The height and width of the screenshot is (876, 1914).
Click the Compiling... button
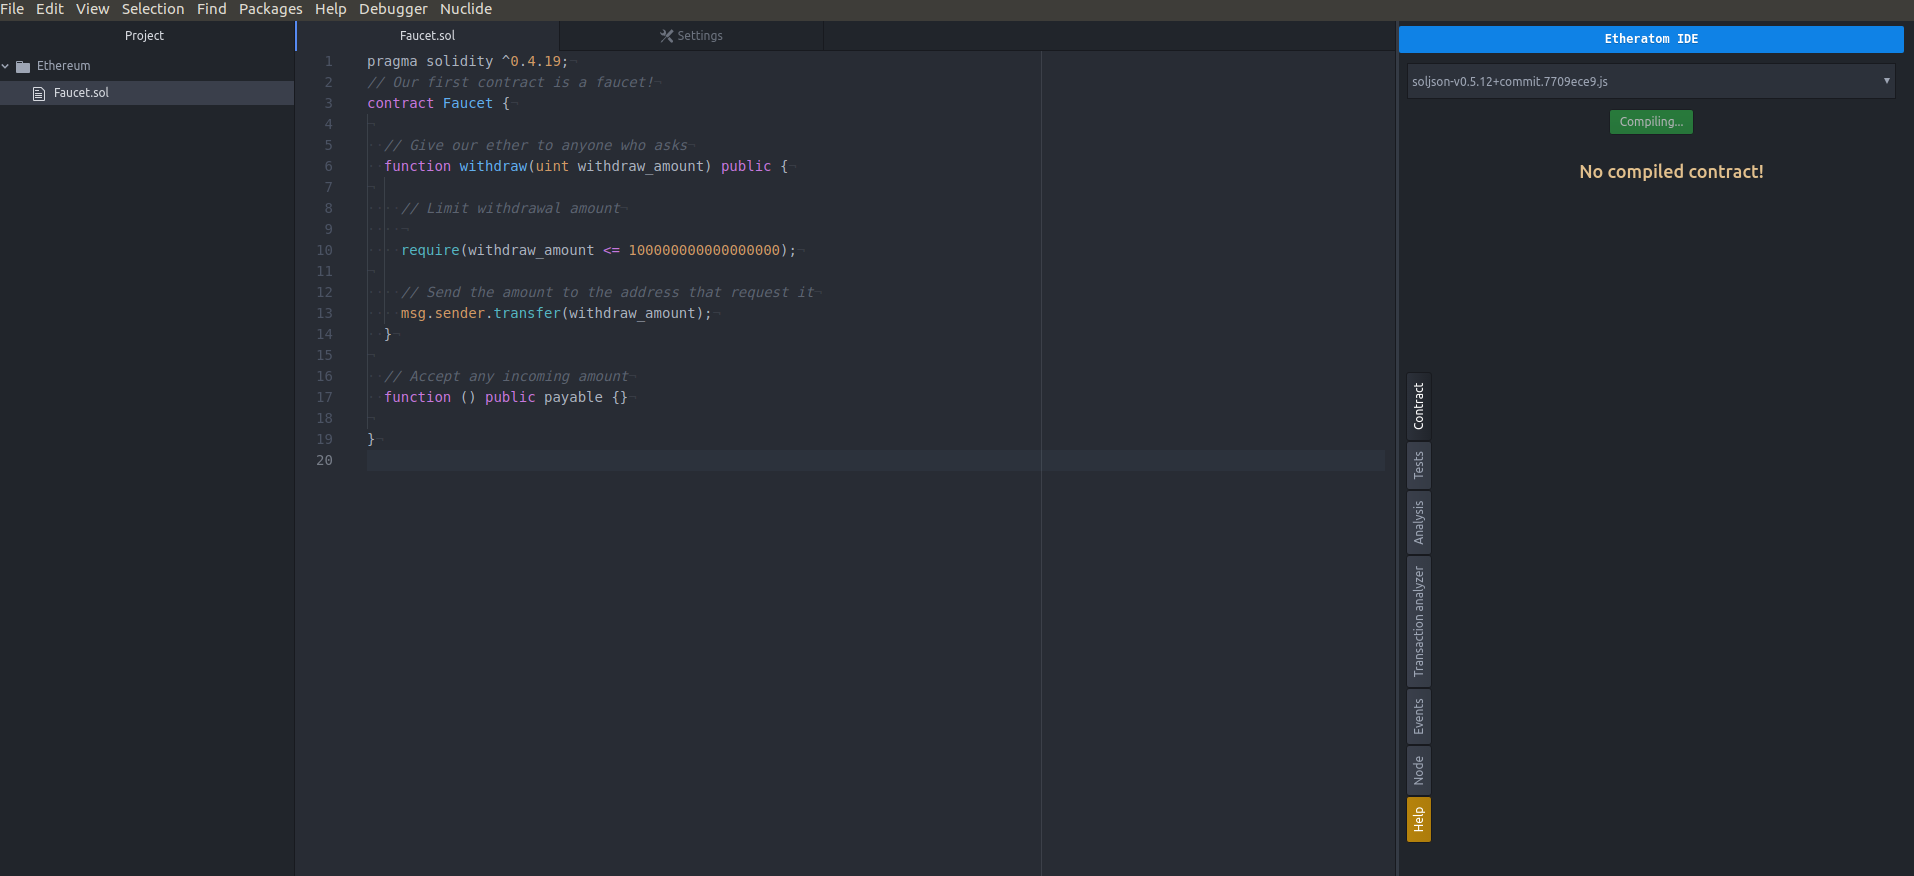coord(1651,122)
